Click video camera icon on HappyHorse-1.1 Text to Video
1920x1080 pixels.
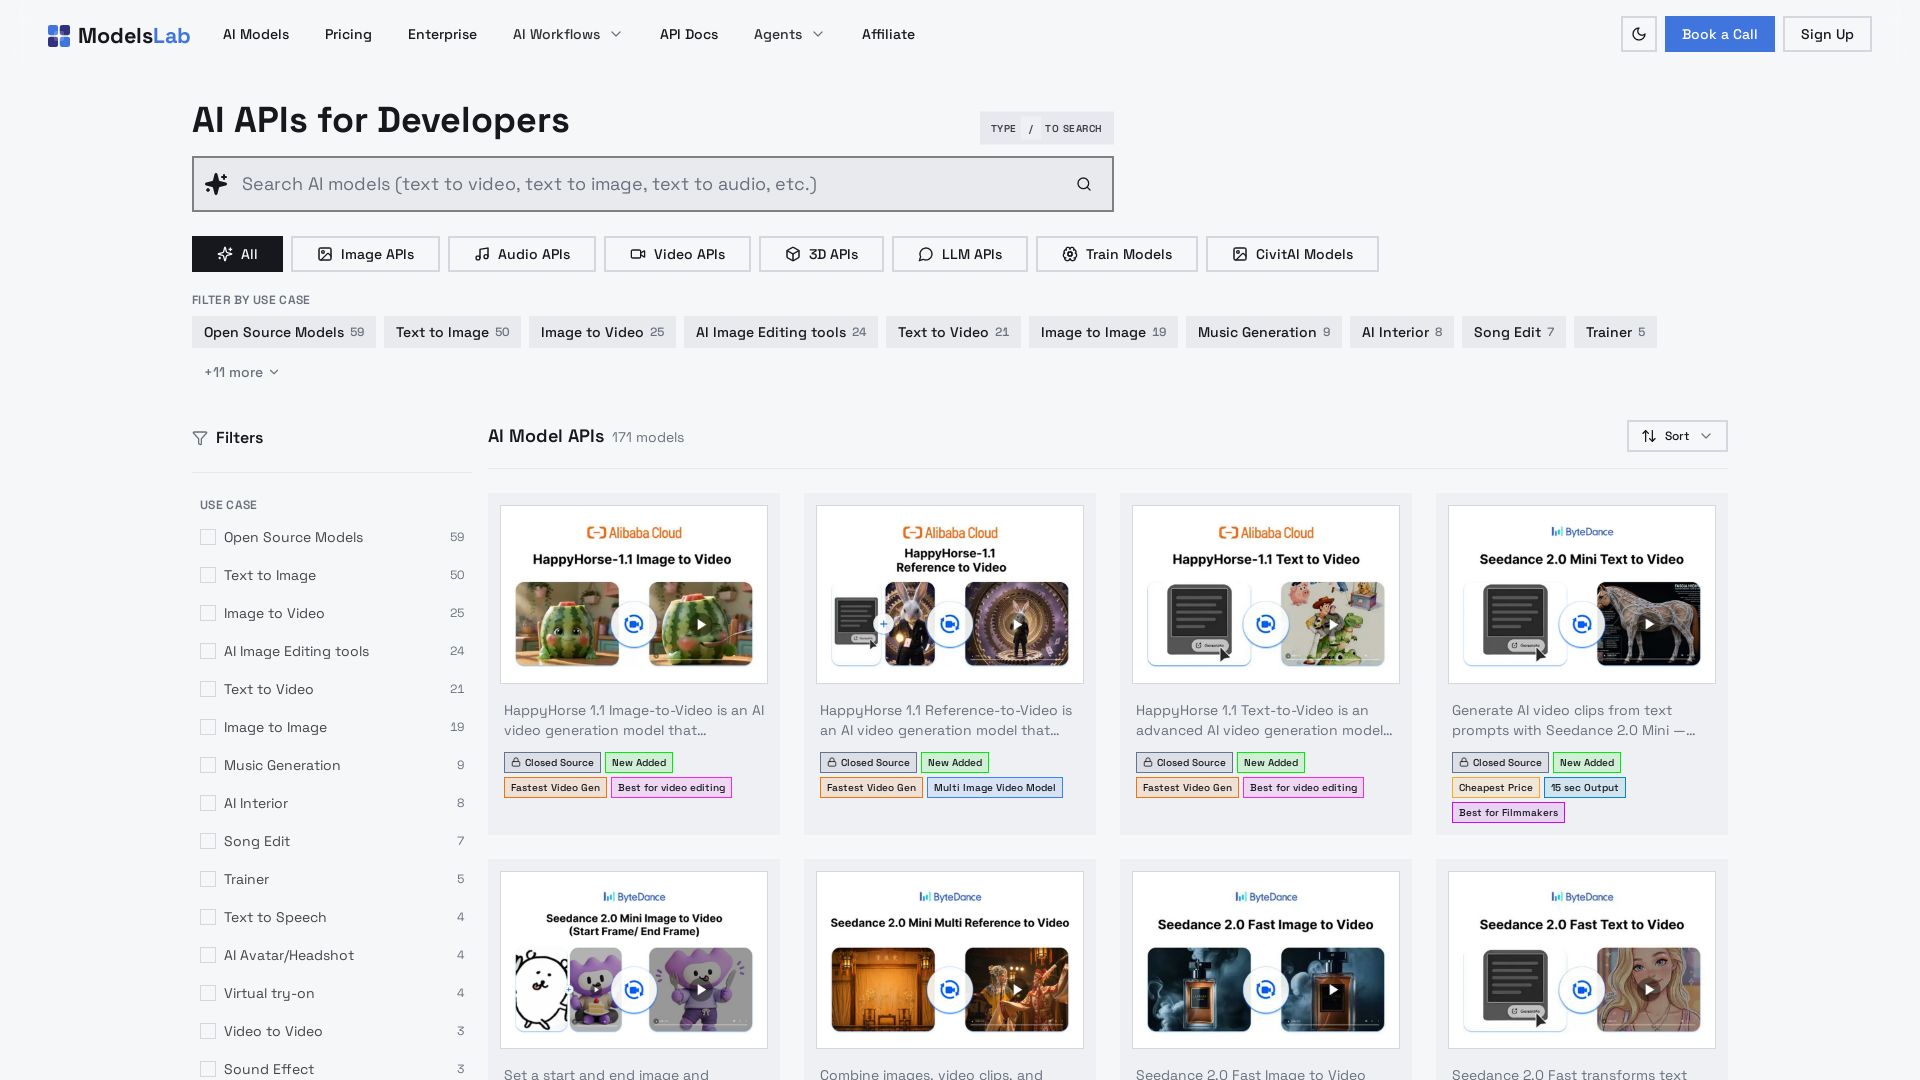click(1266, 624)
